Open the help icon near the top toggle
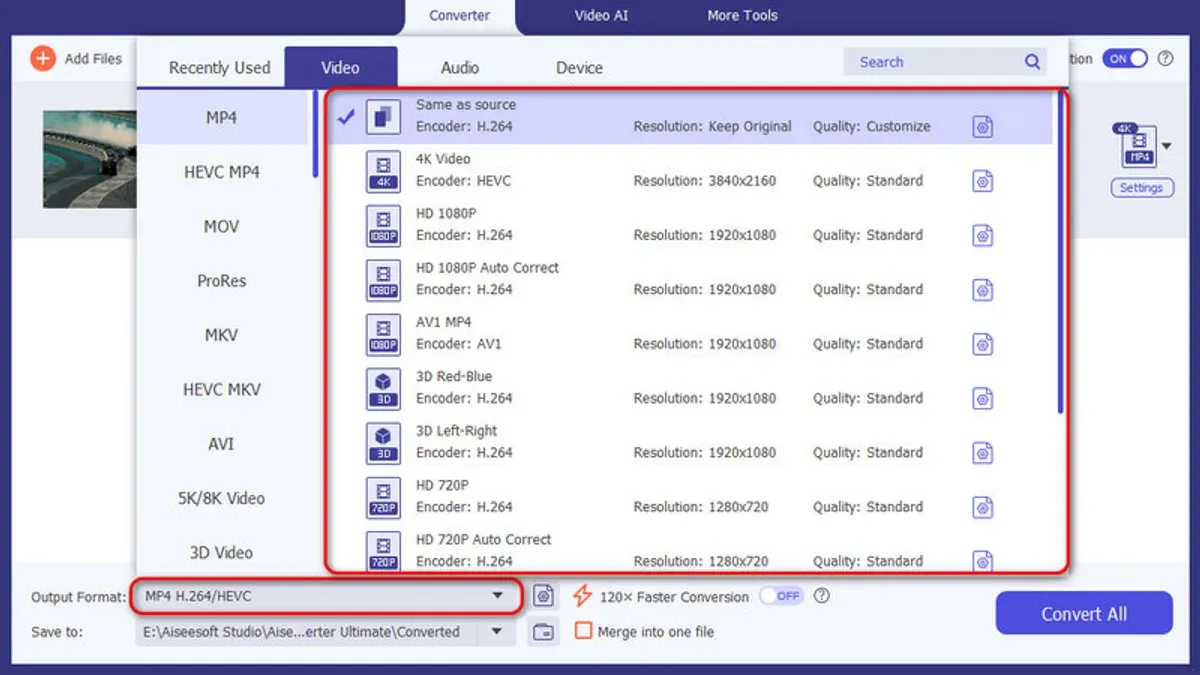The height and width of the screenshot is (675, 1200). coord(1165,59)
